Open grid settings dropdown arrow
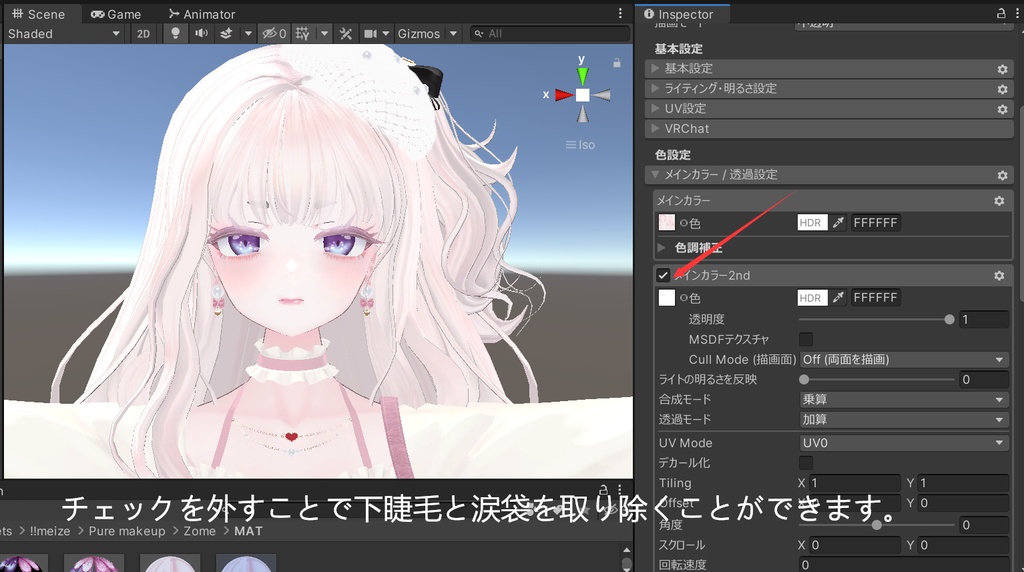Image resolution: width=1024 pixels, height=572 pixels. (x=325, y=33)
